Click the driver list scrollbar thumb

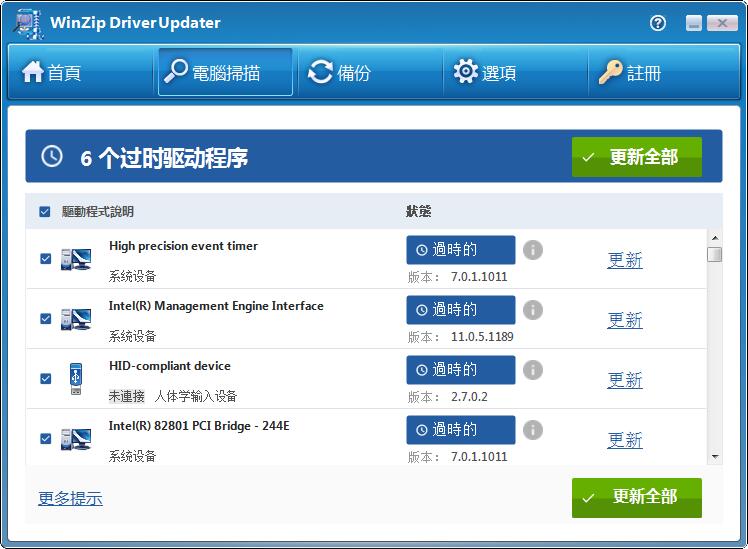pos(715,254)
